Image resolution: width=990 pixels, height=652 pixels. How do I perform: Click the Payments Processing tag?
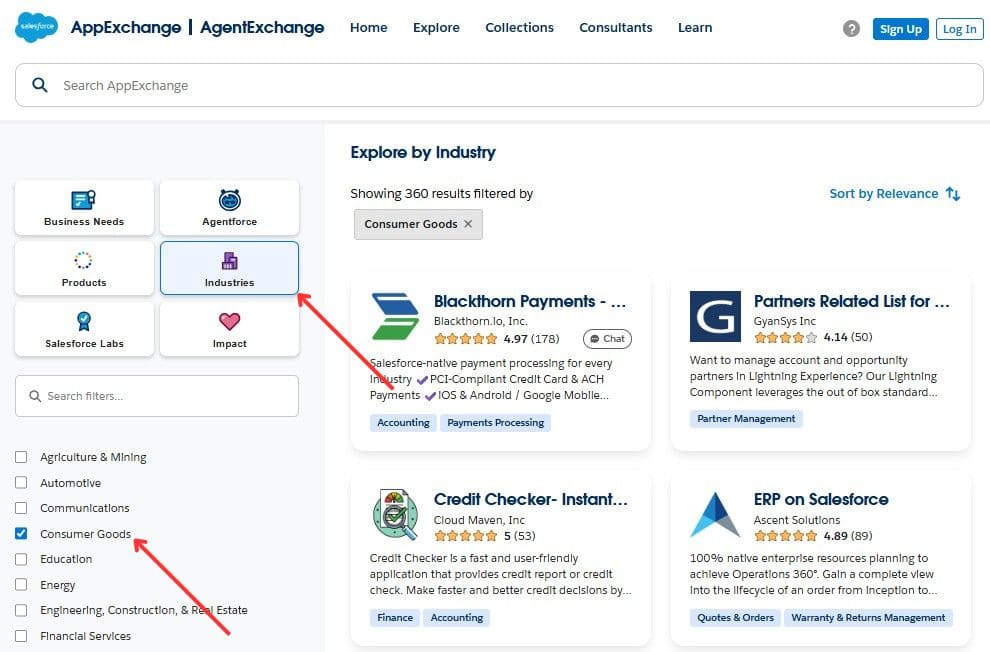pyautogui.click(x=496, y=422)
